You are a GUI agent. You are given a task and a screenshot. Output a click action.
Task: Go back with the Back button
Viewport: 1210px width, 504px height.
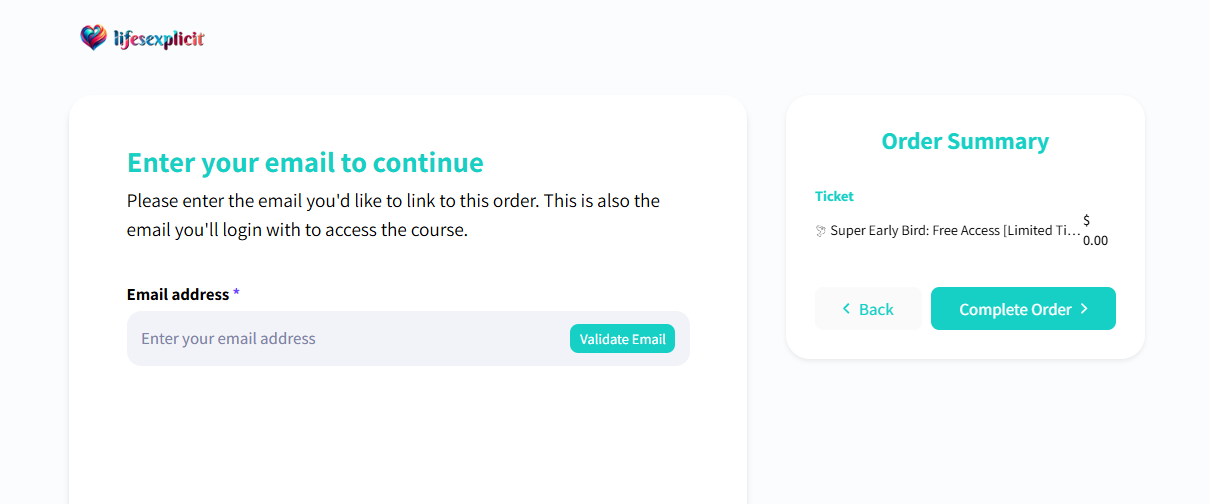868,309
